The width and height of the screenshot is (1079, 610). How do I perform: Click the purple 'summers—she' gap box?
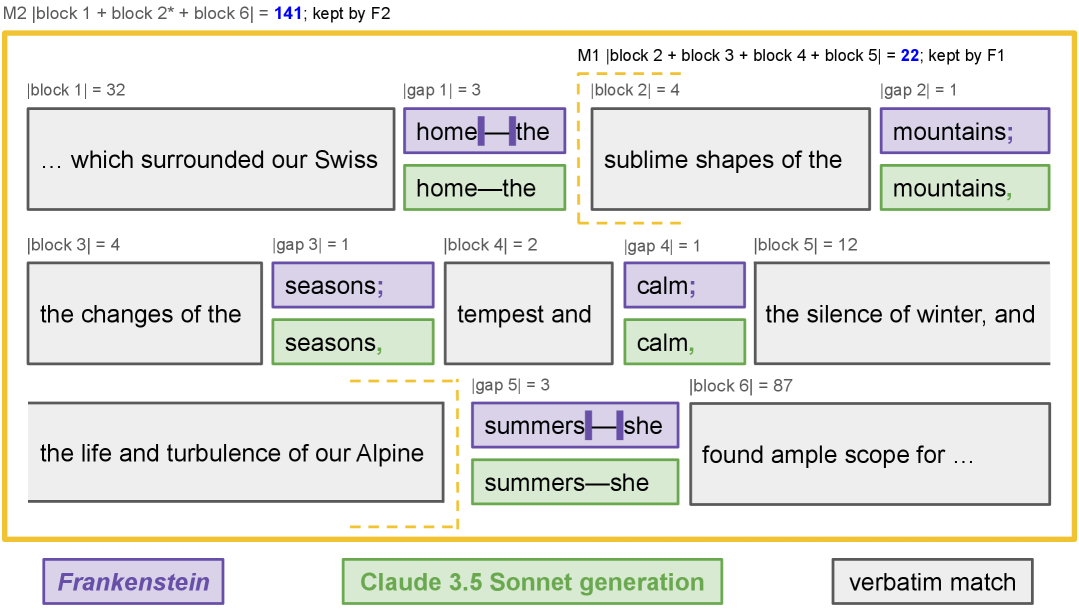(x=574, y=426)
